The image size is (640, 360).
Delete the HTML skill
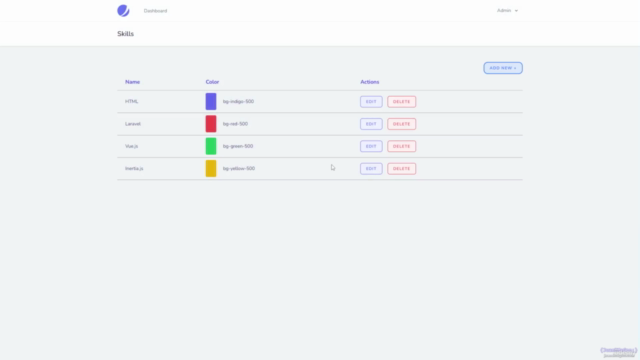pos(402,102)
